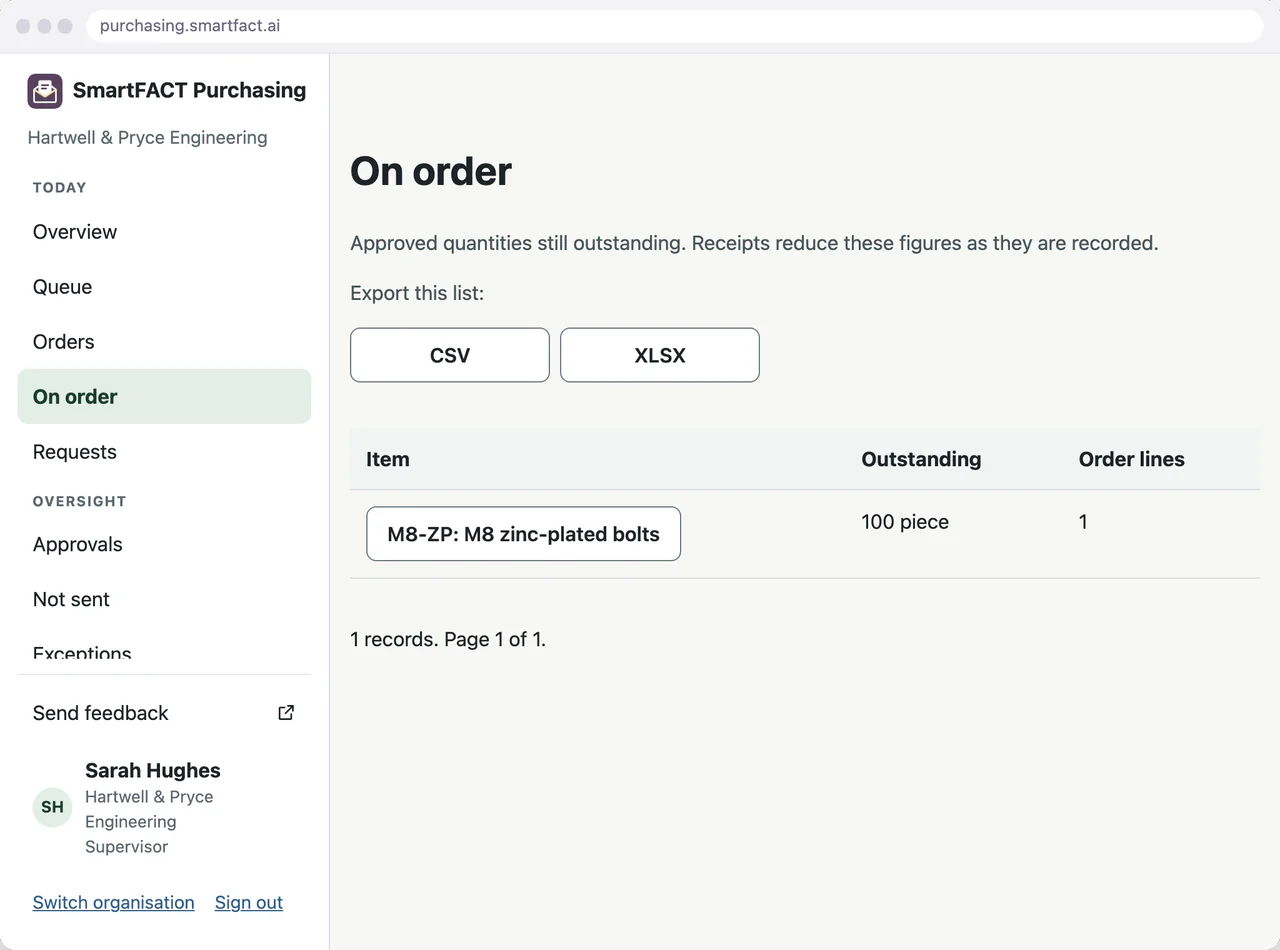The width and height of the screenshot is (1280, 950).
Task: Click the Send feedback link
Action: pyautogui.click(x=164, y=713)
